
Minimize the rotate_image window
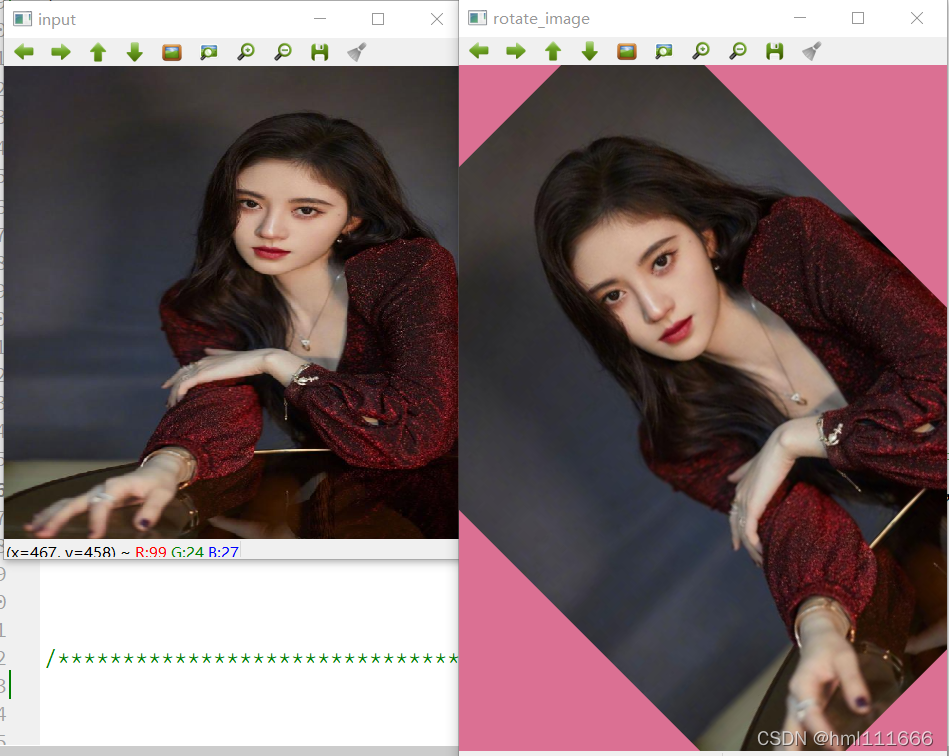pos(800,18)
